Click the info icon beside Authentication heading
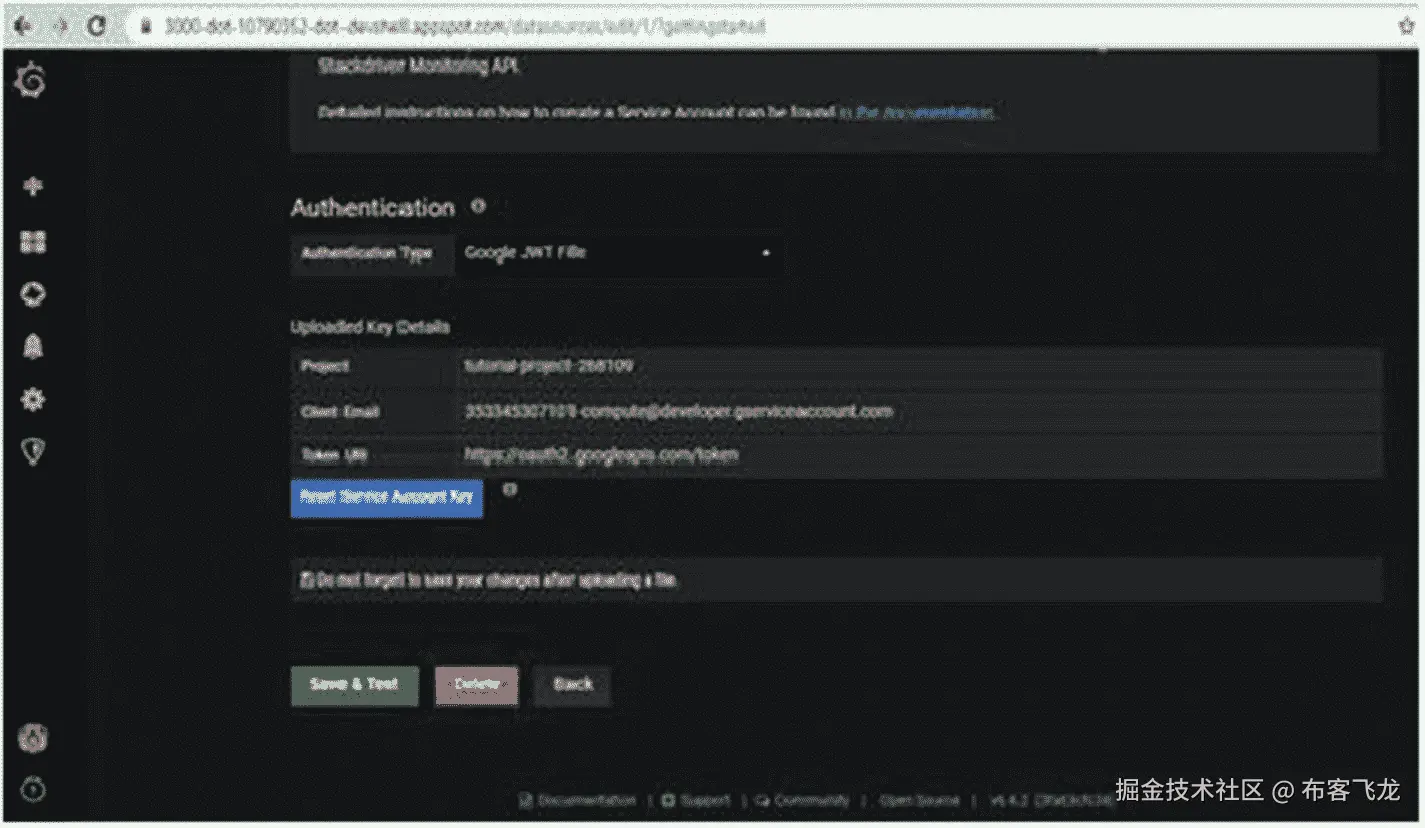The image size is (1425, 828). (478, 206)
